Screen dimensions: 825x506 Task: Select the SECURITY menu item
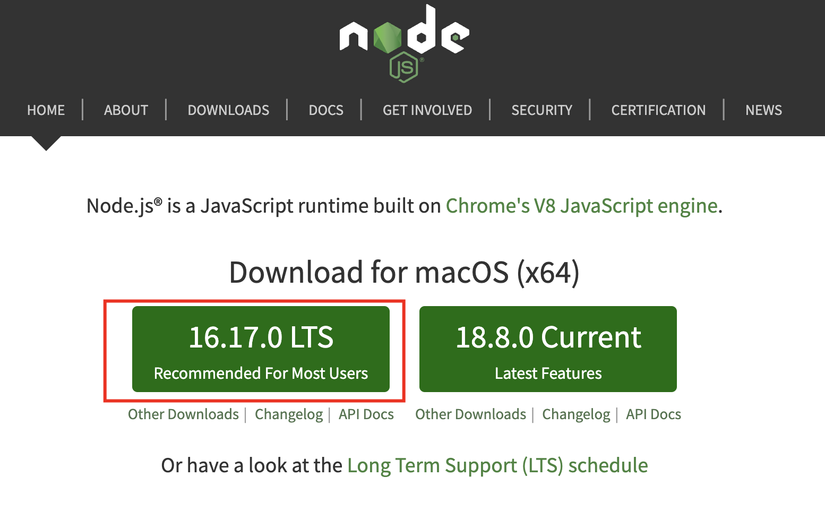point(542,110)
